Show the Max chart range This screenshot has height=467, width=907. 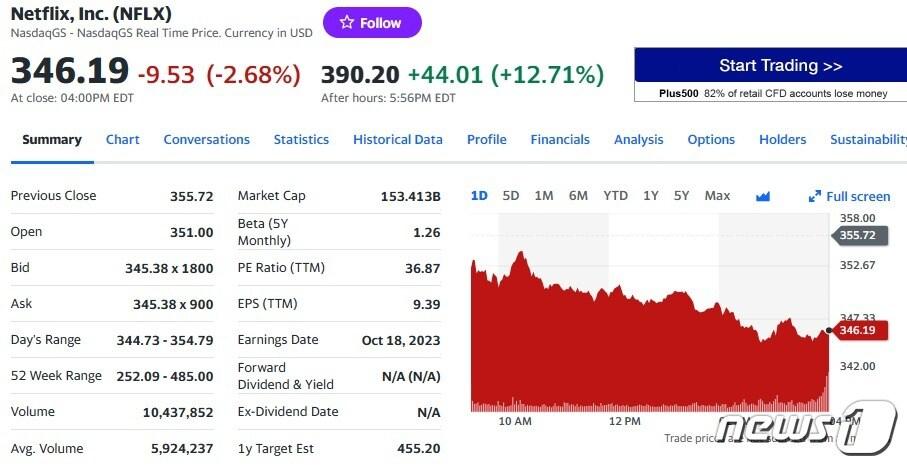717,196
